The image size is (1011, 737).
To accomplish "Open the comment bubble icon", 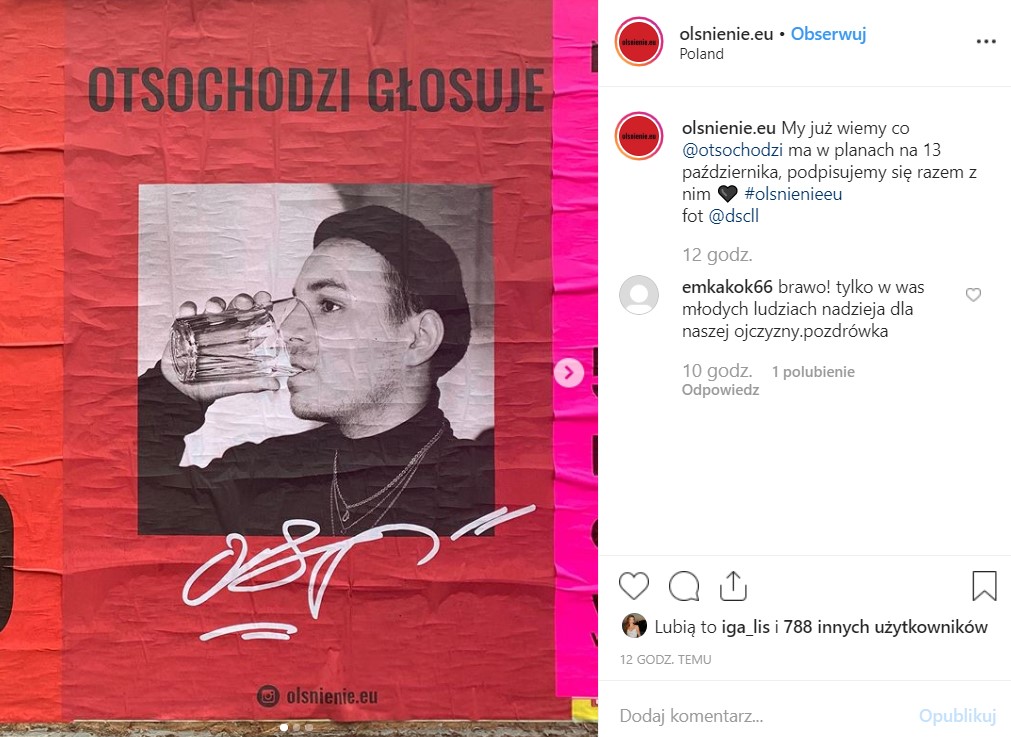I will coord(683,586).
